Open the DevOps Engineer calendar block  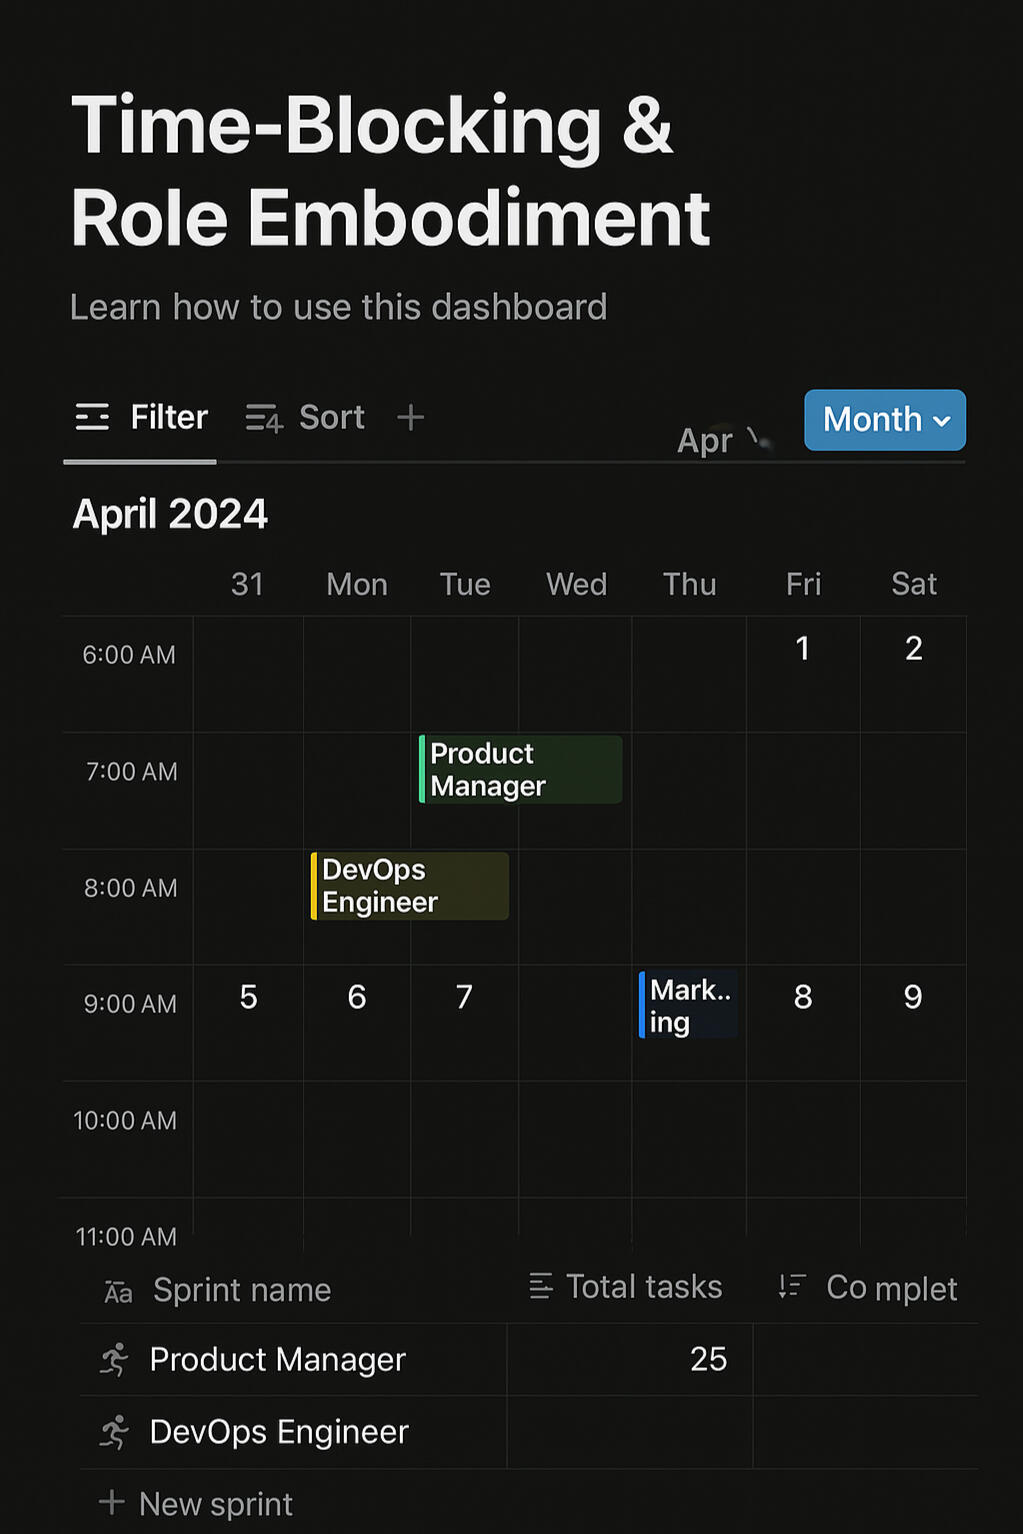pyautogui.click(x=410, y=886)
